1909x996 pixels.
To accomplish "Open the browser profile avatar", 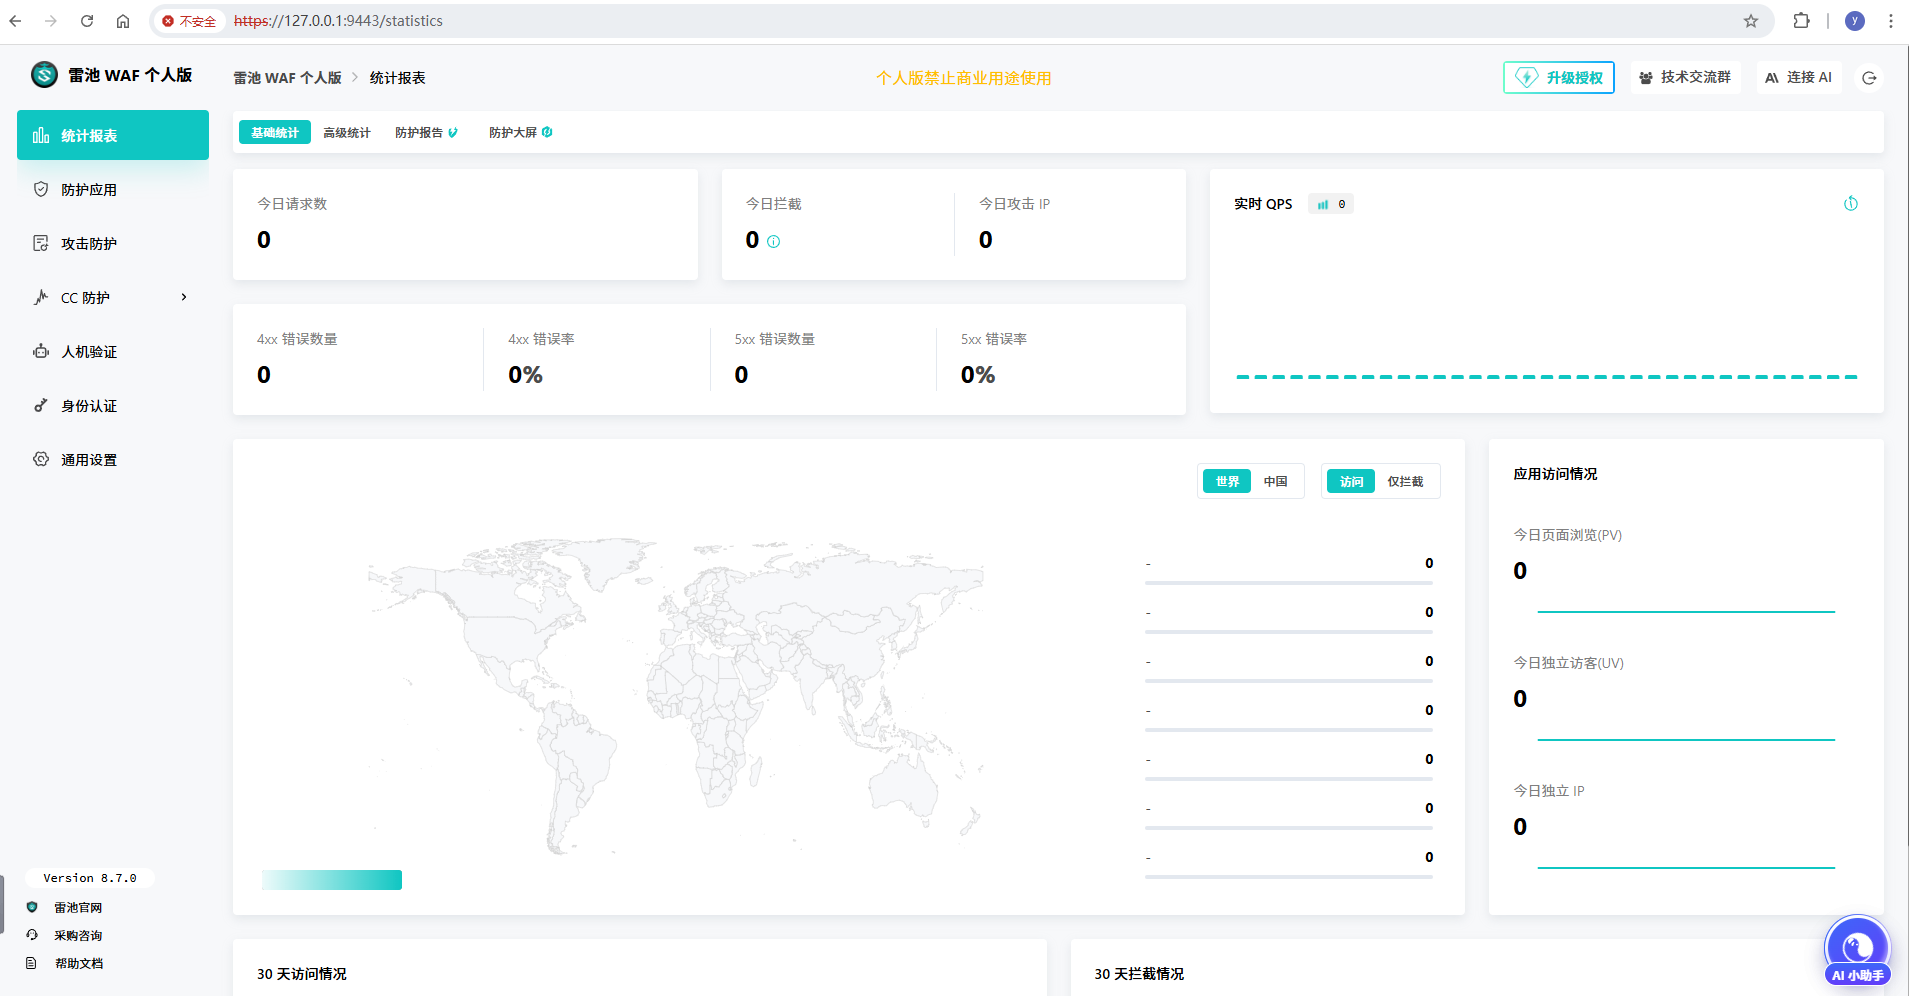I will pyautogui.click(x=1855, y=21).
